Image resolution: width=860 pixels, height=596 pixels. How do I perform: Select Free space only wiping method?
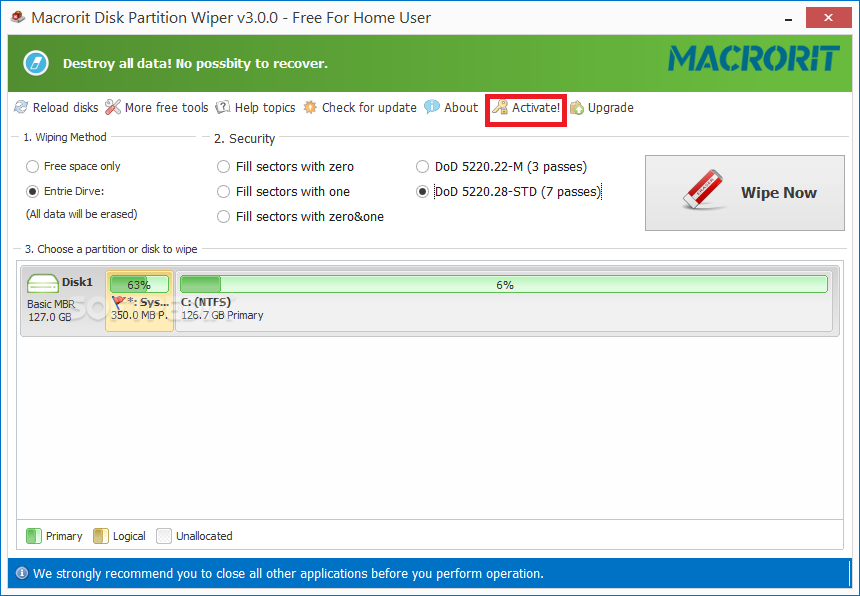tap(33, 167)
